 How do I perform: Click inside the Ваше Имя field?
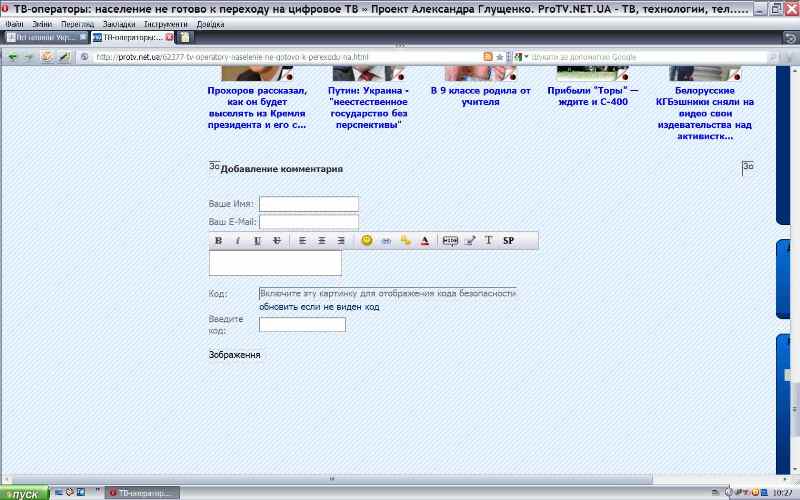(308, 204)
